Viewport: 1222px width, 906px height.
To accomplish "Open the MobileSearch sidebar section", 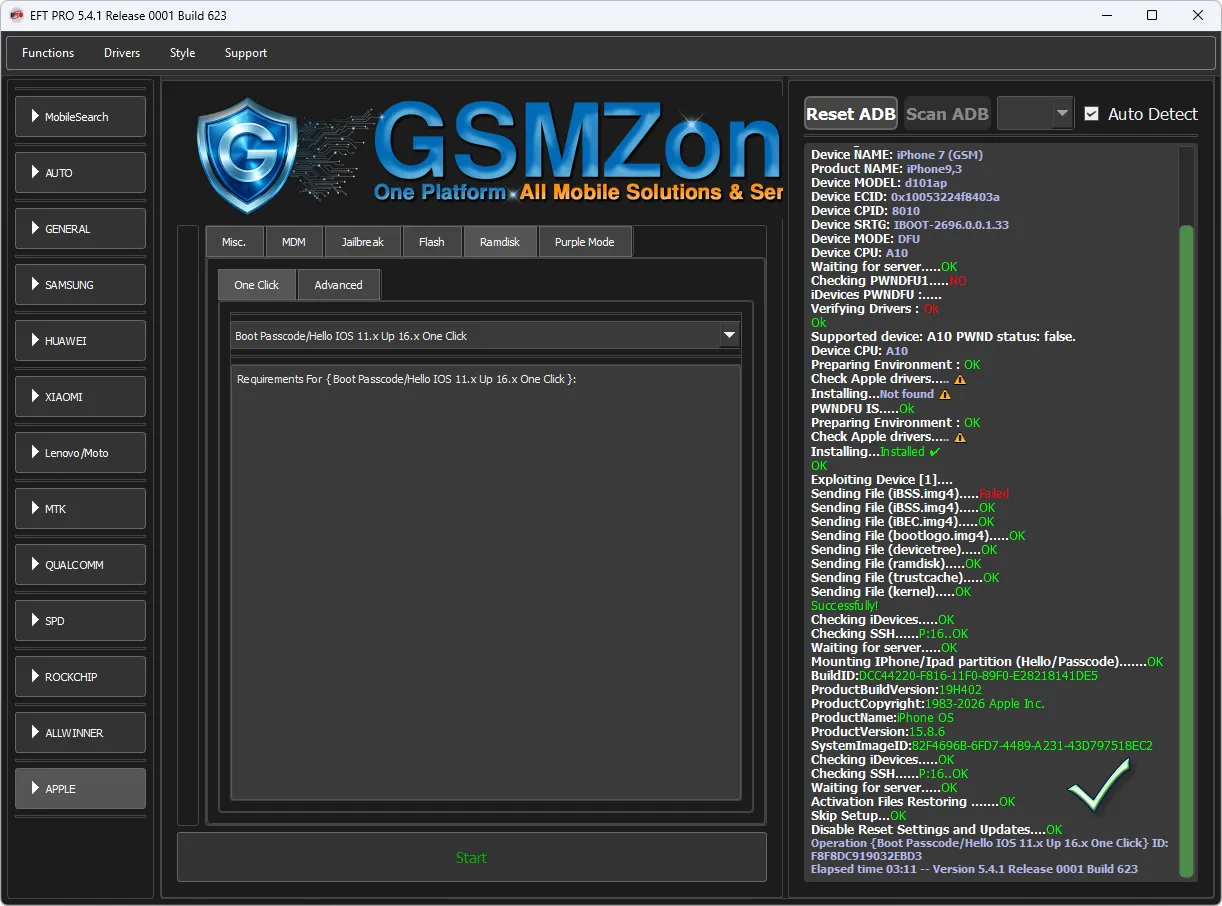I will pyautogui.click(x=80, y=117).
